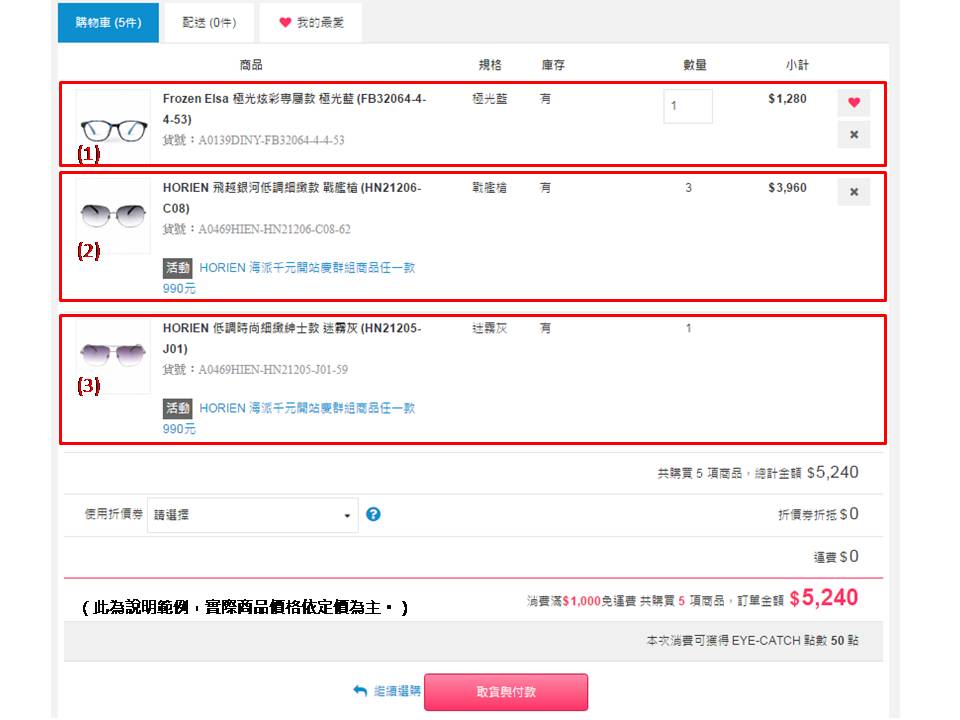Image resolution: width=960 pixels, height=720 pixels.
Task: Select the 購物車 (5件) tab
Action: (107, 21)
